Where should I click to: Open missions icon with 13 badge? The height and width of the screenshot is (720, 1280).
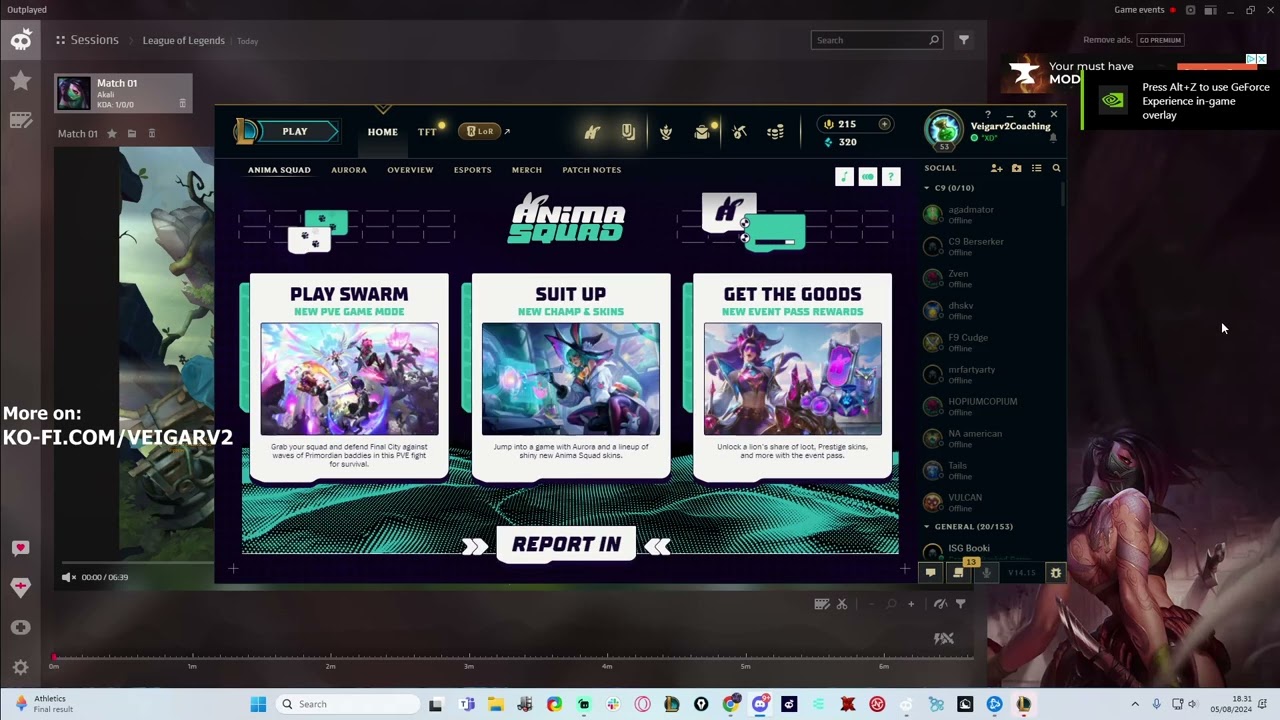(x=958, y=573)
